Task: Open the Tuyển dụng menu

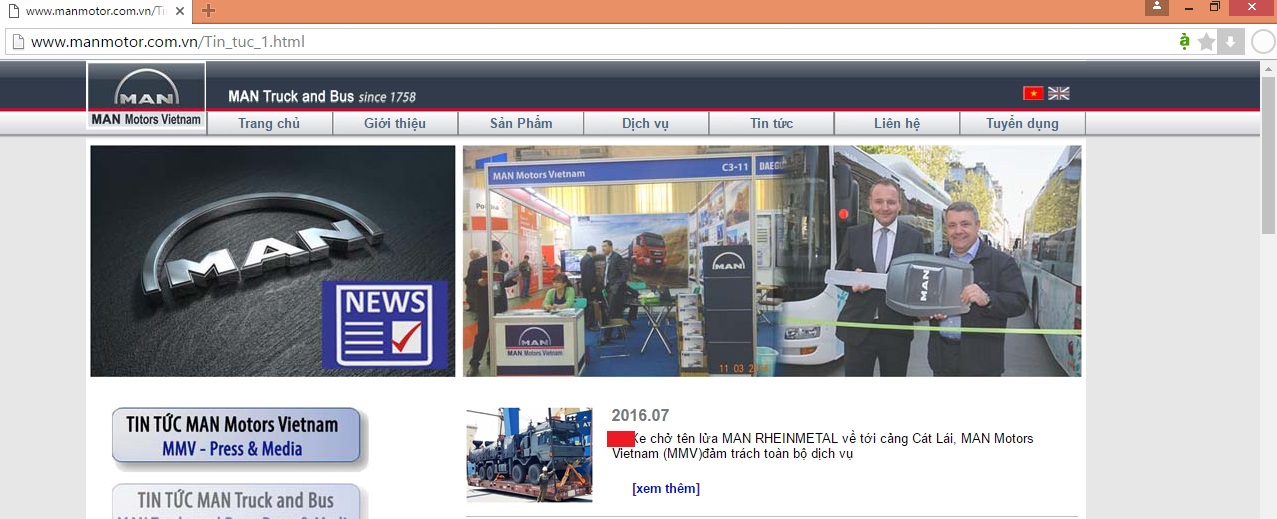Action: pos(1022,123)
